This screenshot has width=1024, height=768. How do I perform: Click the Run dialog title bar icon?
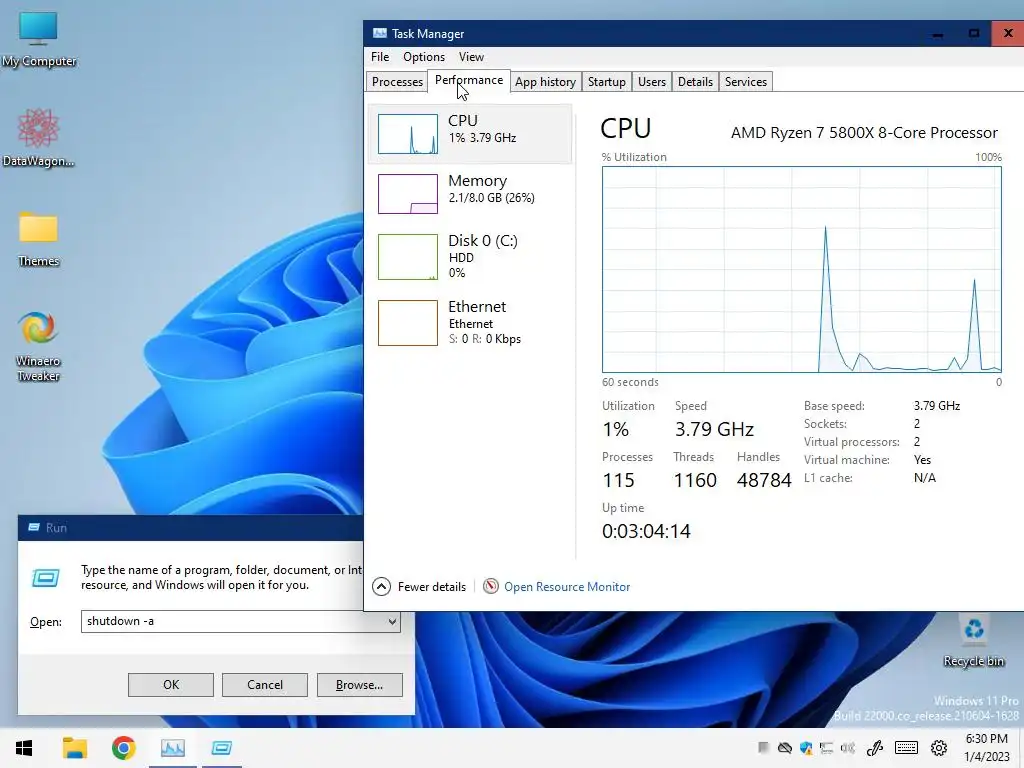[x=34, y=527]
